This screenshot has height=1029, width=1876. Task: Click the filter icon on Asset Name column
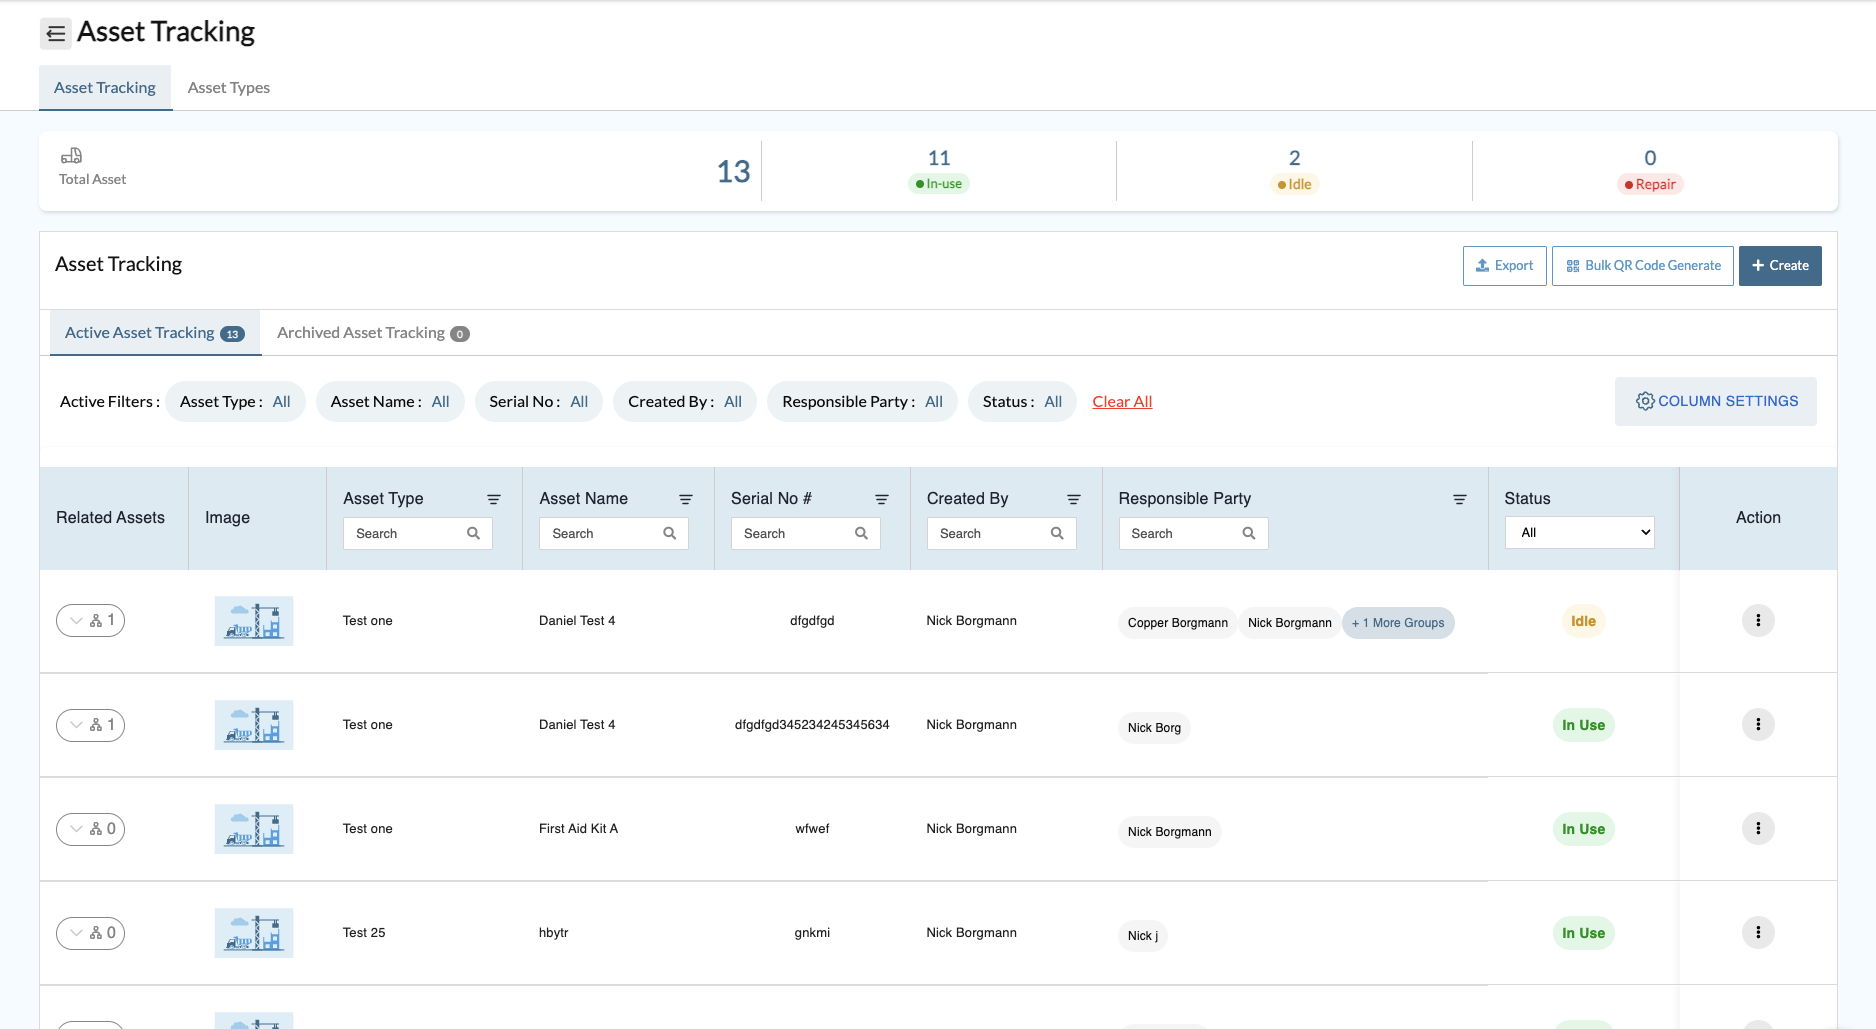click(x=686, y=498)
